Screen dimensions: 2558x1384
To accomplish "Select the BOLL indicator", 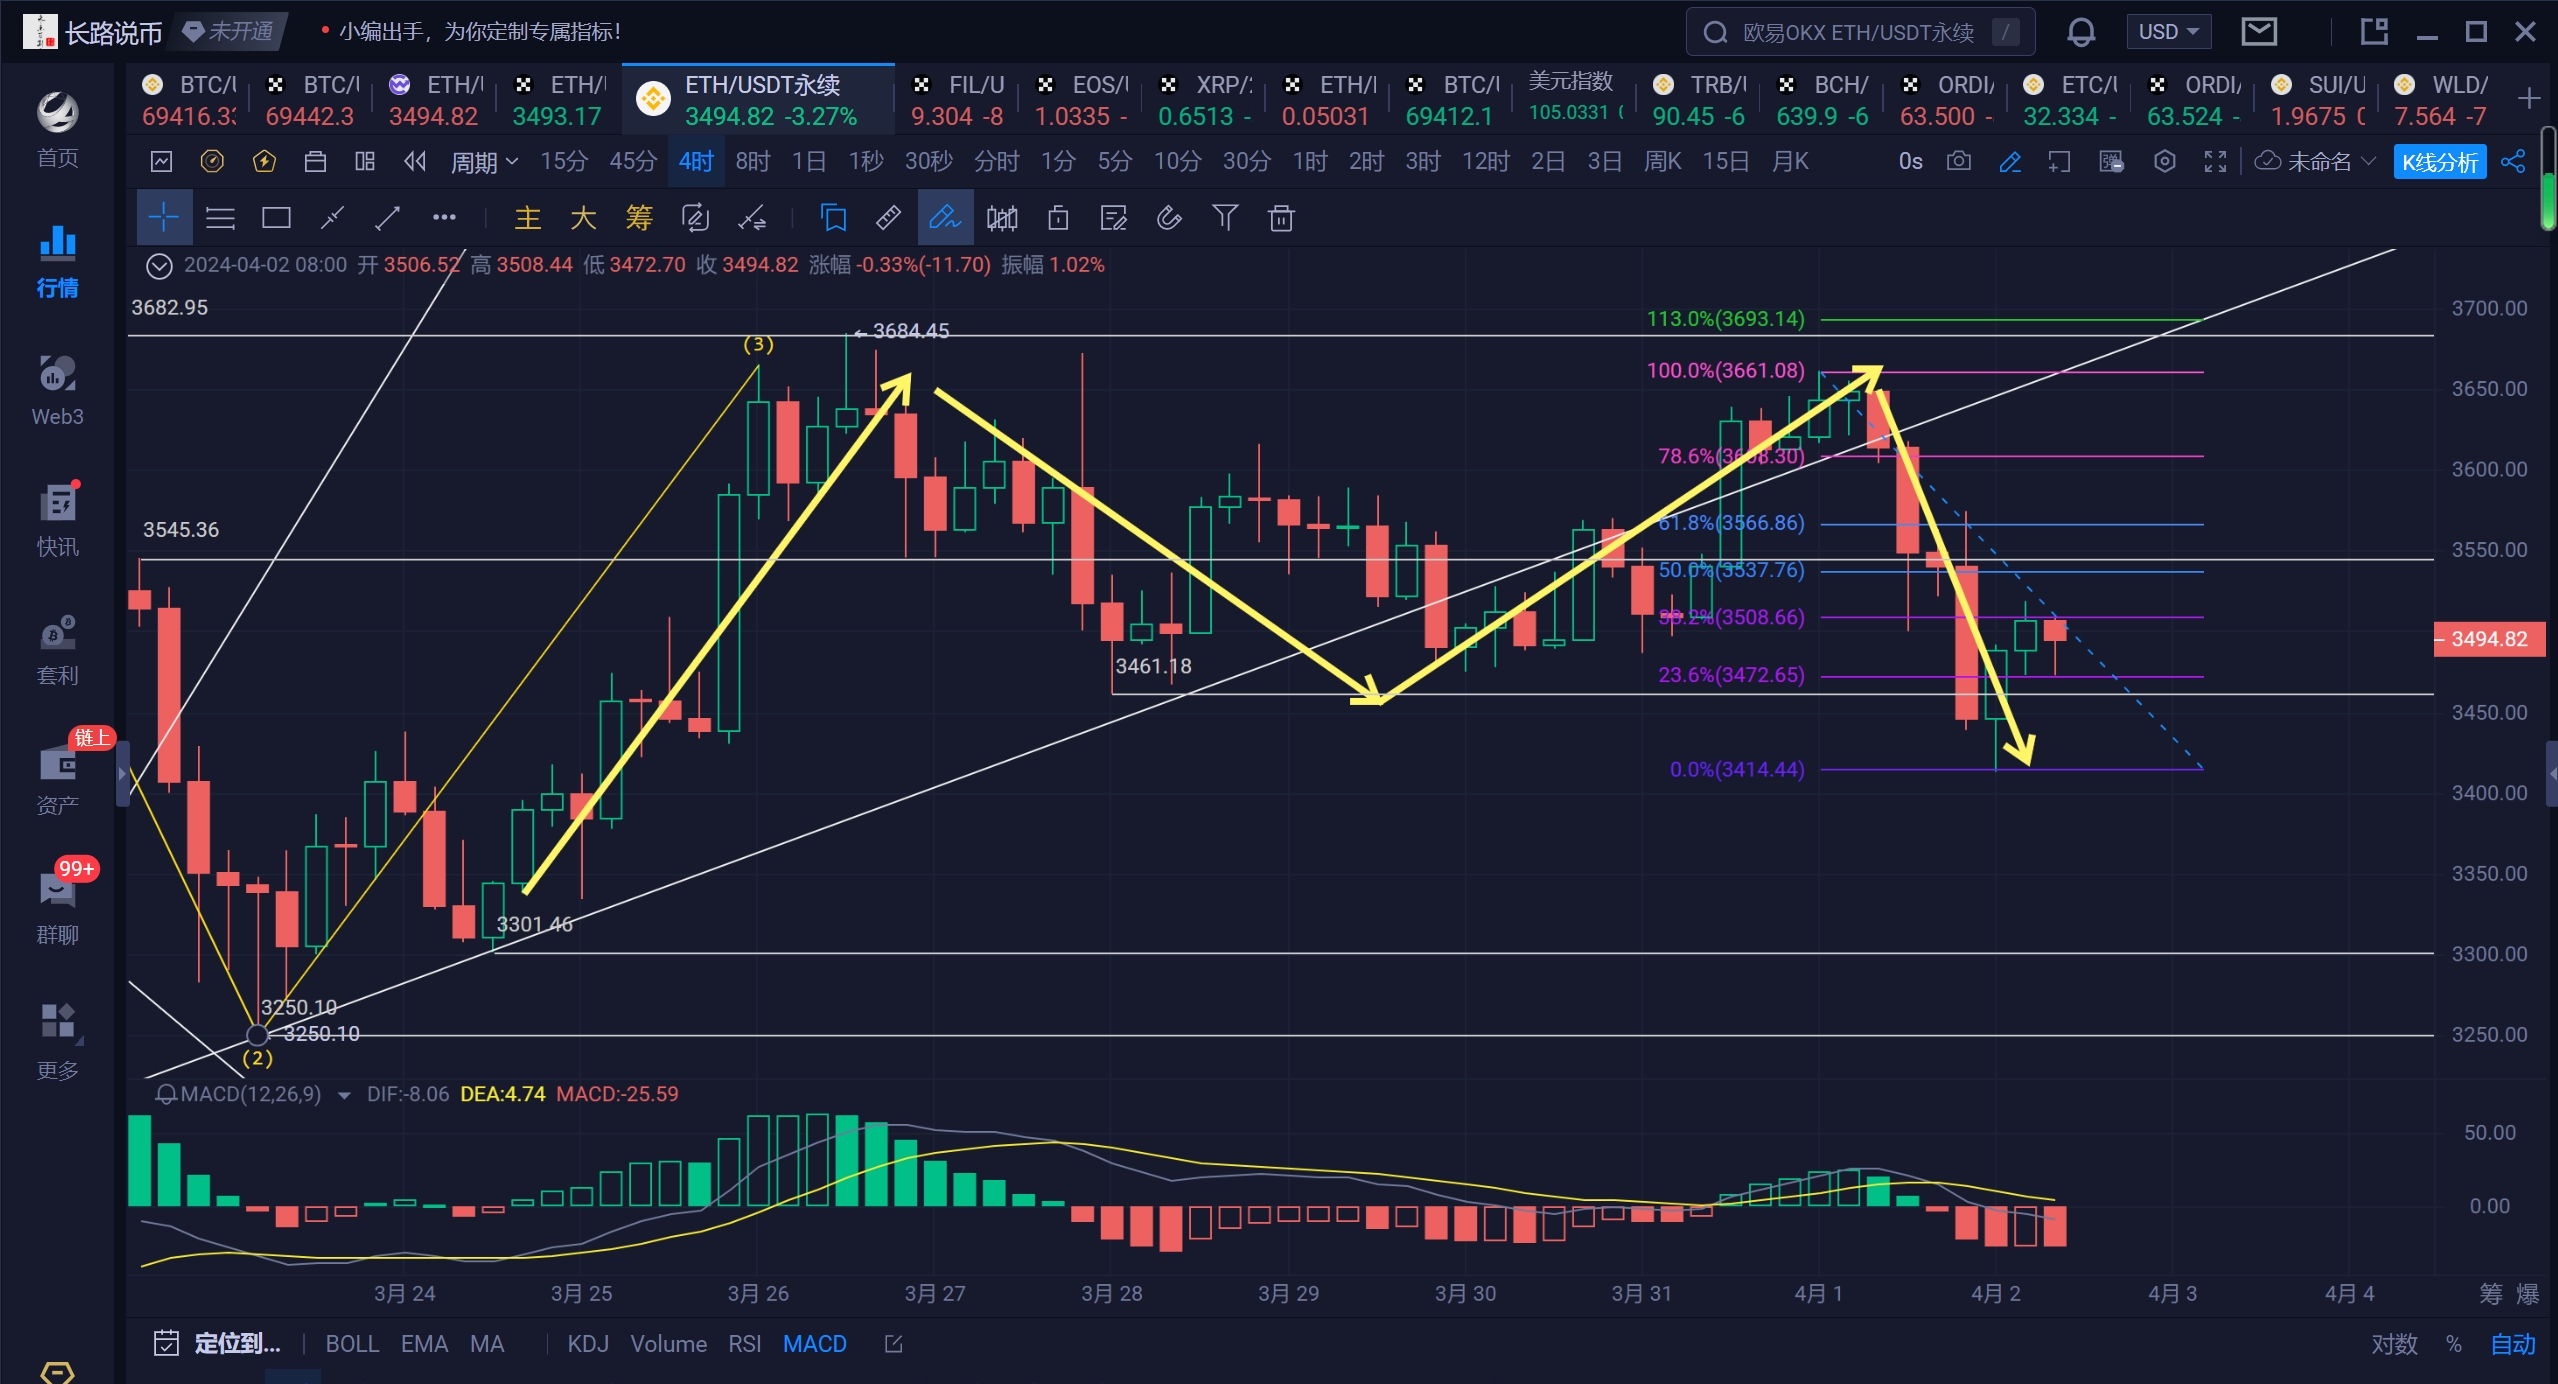I will 352,1344.
